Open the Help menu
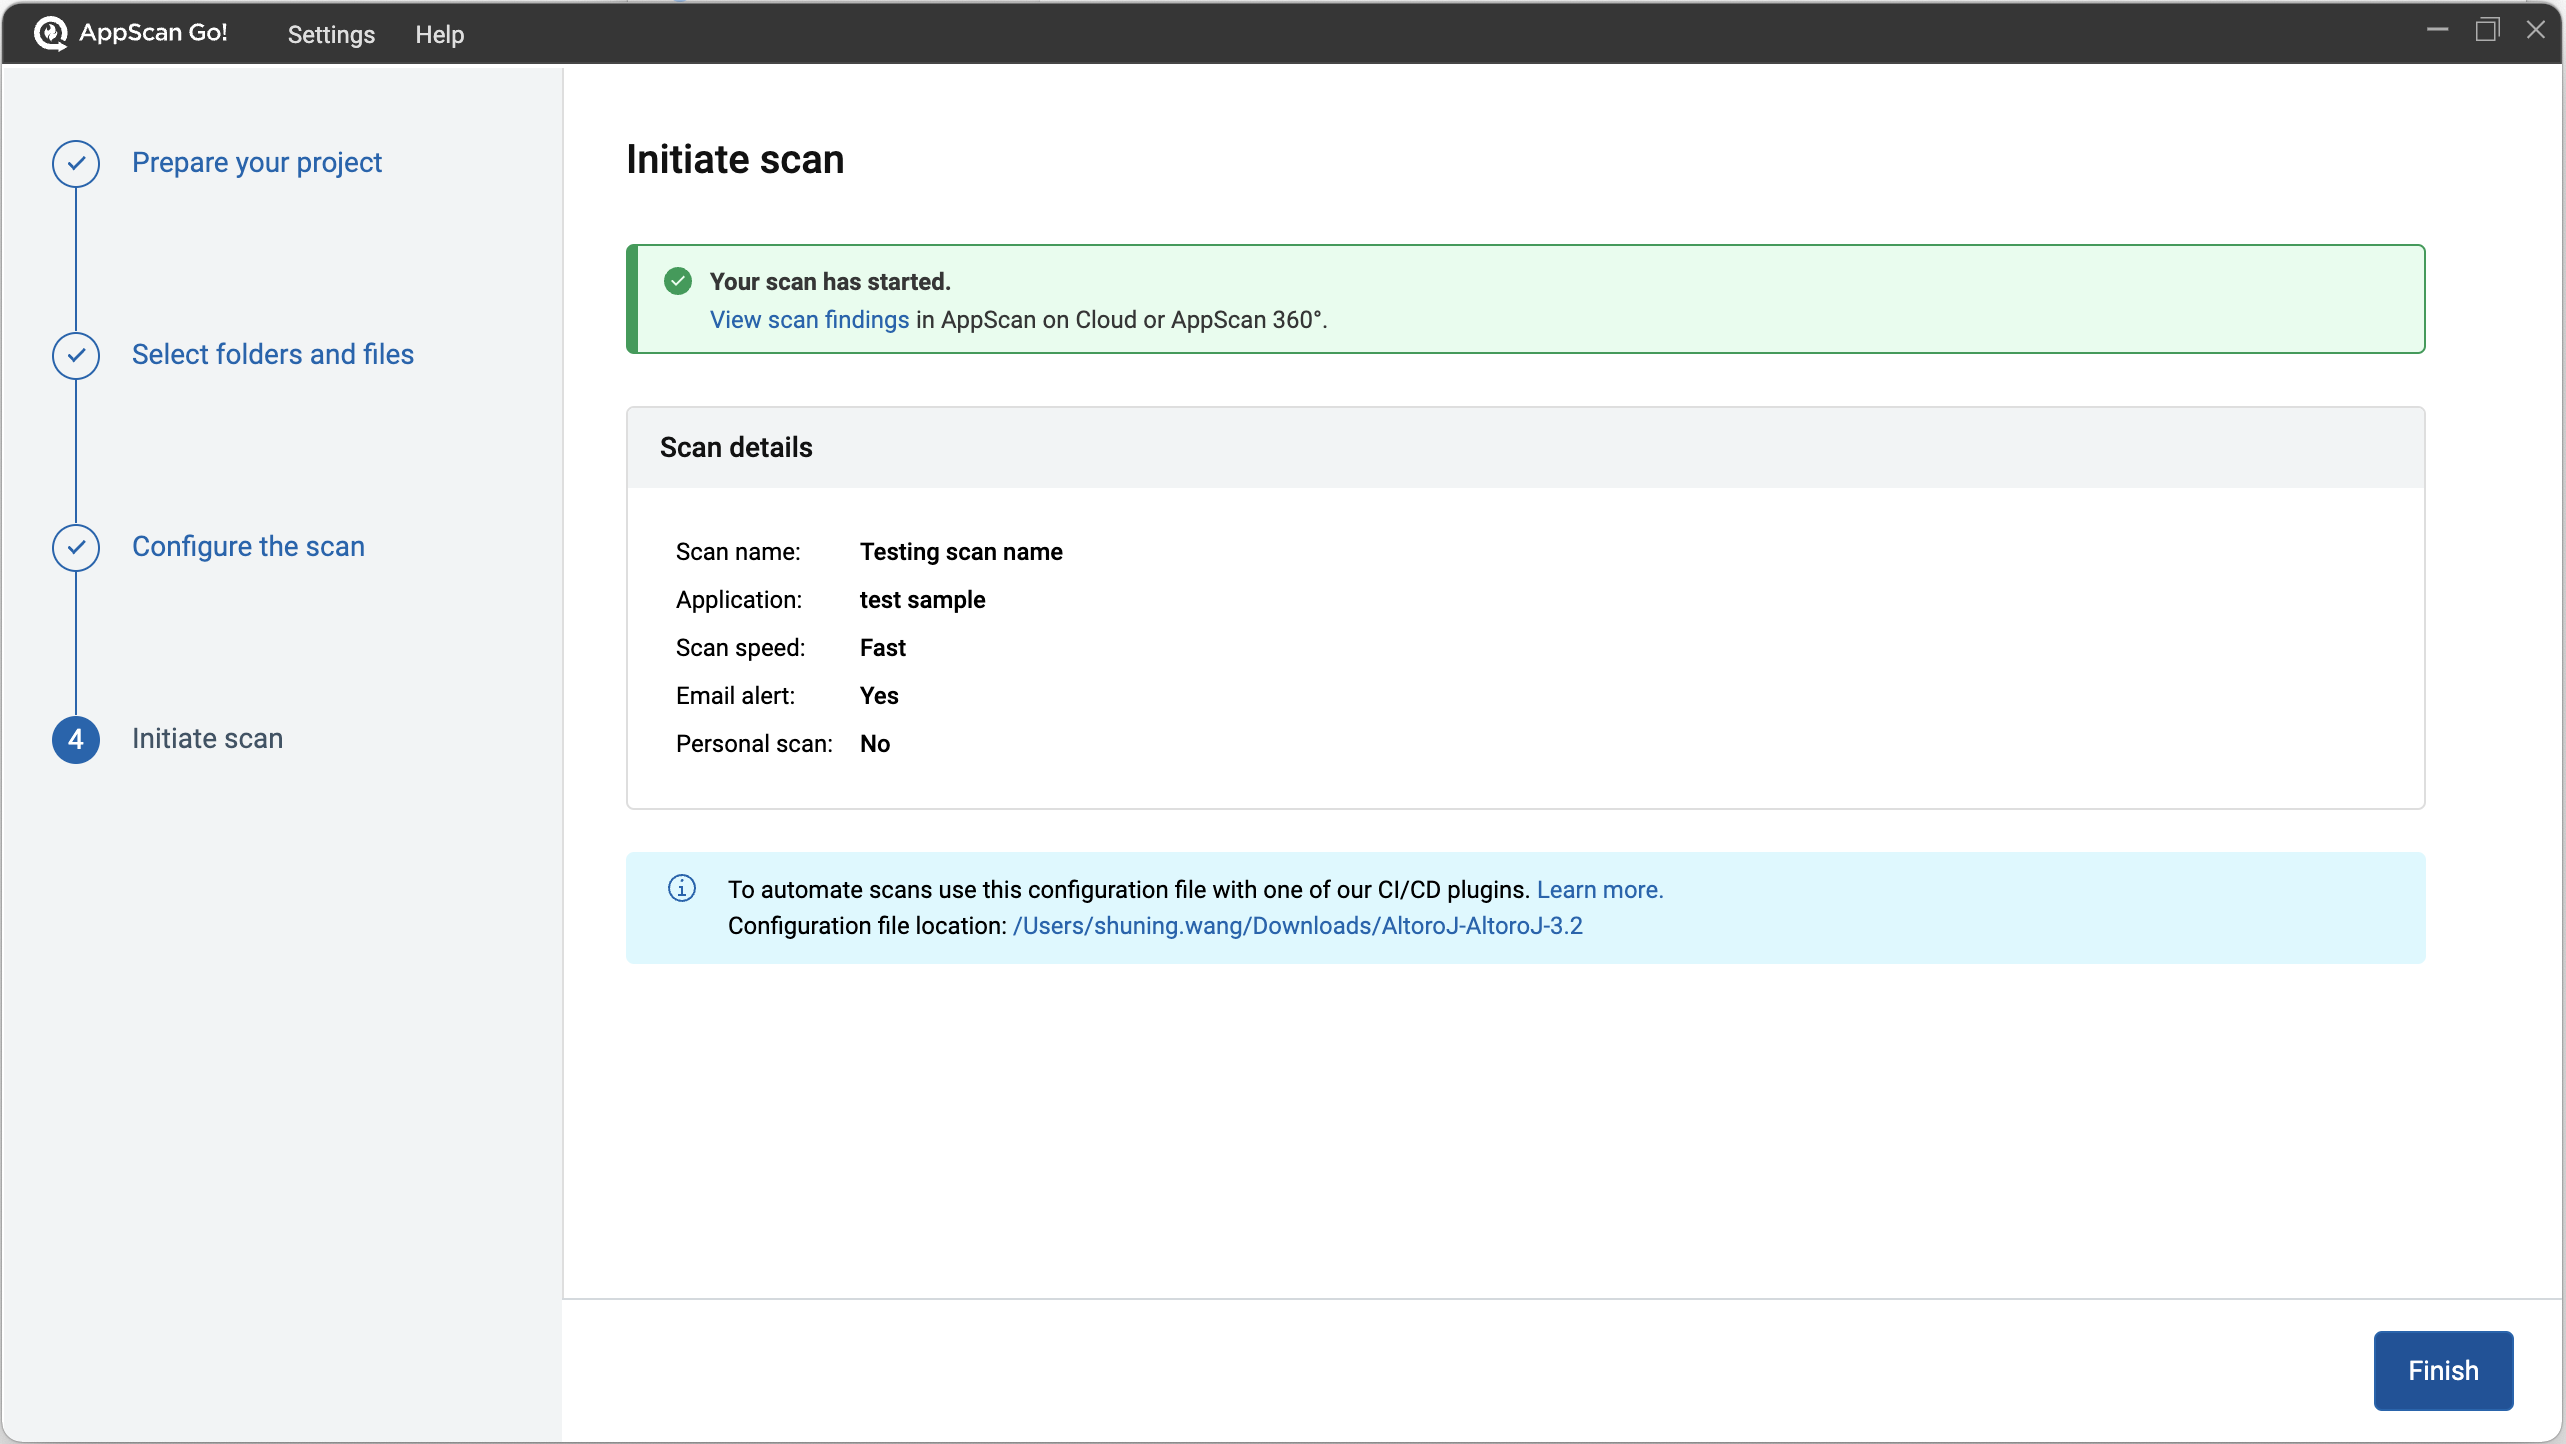The height and width of the screenshot is (1444, 2566). (440, 34)
